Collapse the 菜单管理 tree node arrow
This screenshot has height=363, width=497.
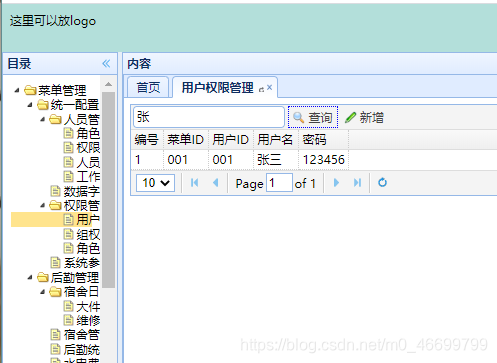tap(17, 90)
